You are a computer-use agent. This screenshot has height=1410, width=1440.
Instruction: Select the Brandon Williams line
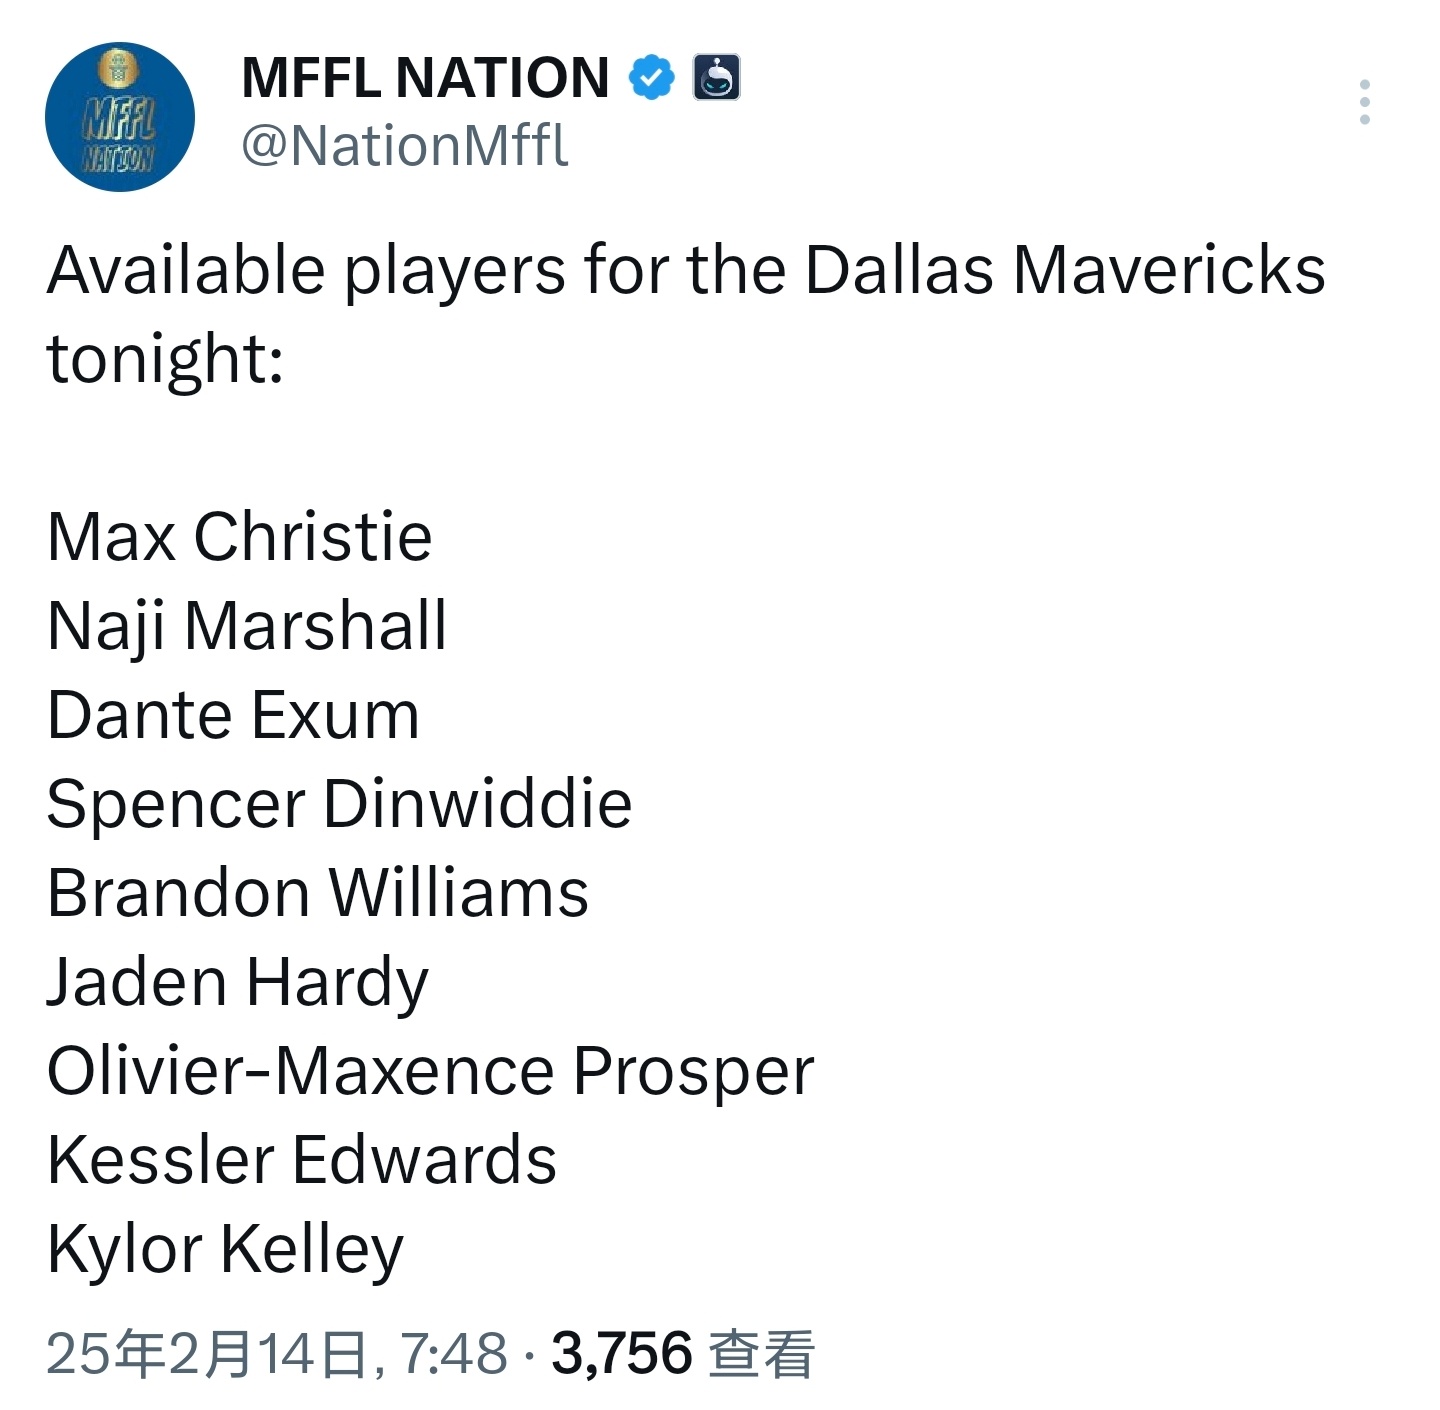[318, 893]
